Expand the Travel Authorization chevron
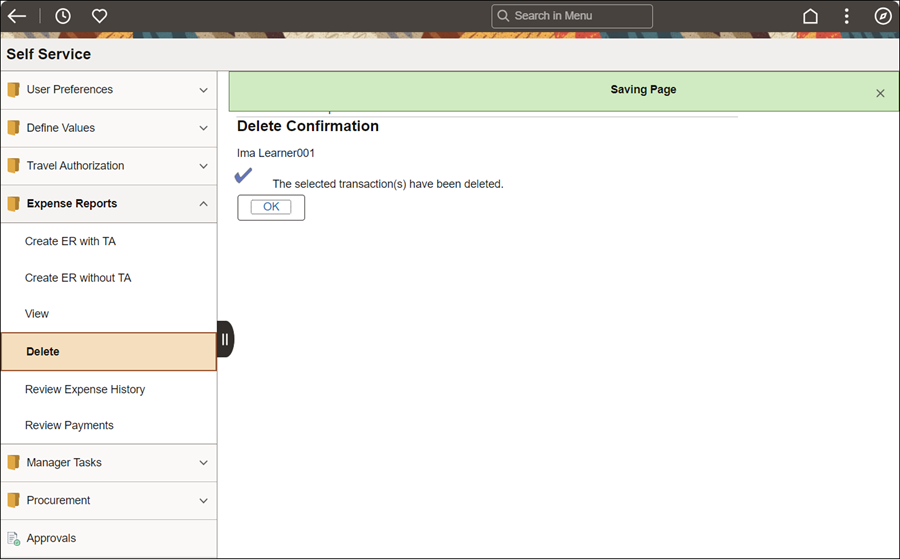Image resolution: width=900 pixels, height=559 pixels. pos(203,166)
